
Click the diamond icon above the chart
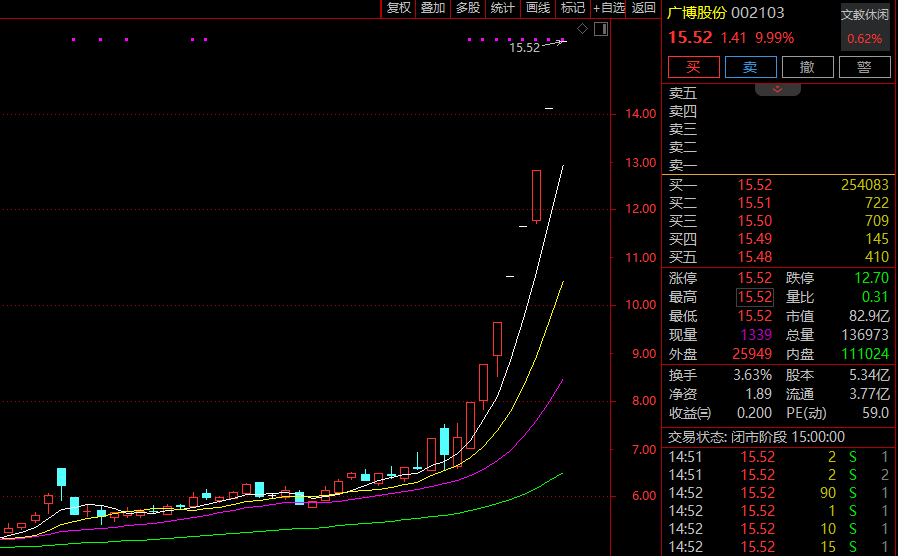pos(583,29)
